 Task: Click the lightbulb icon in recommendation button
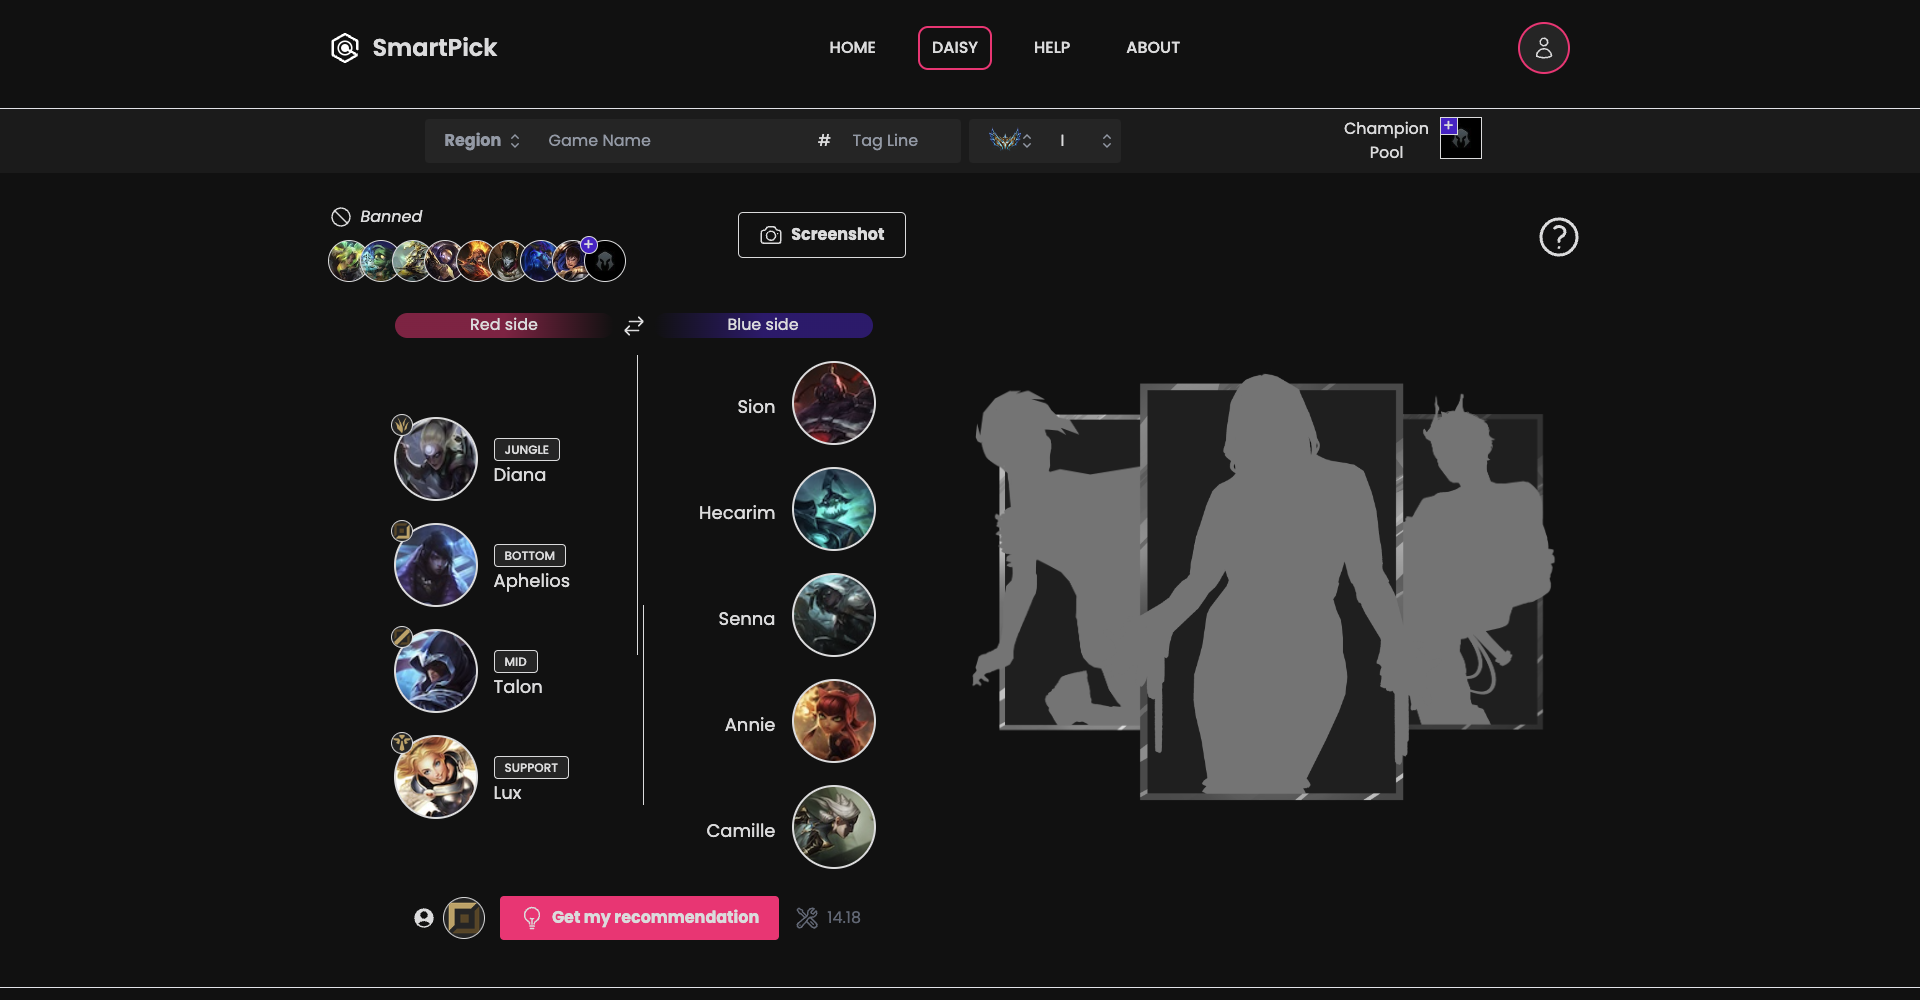(532, 918)
